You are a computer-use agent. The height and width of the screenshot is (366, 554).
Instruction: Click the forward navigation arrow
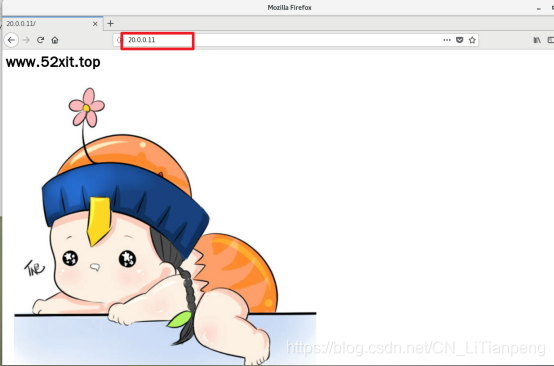tap(26, 40)
